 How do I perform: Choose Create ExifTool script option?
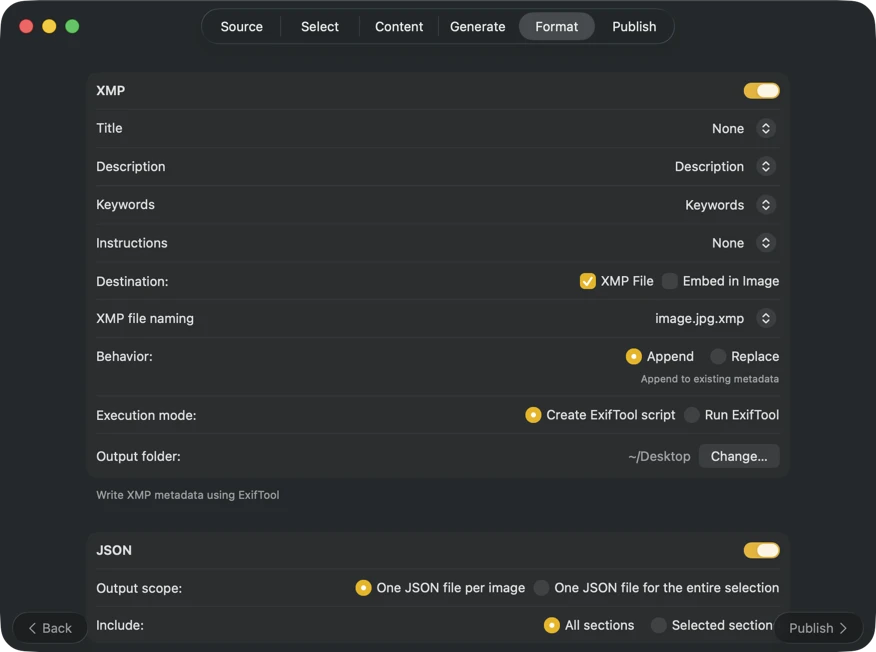533,415
